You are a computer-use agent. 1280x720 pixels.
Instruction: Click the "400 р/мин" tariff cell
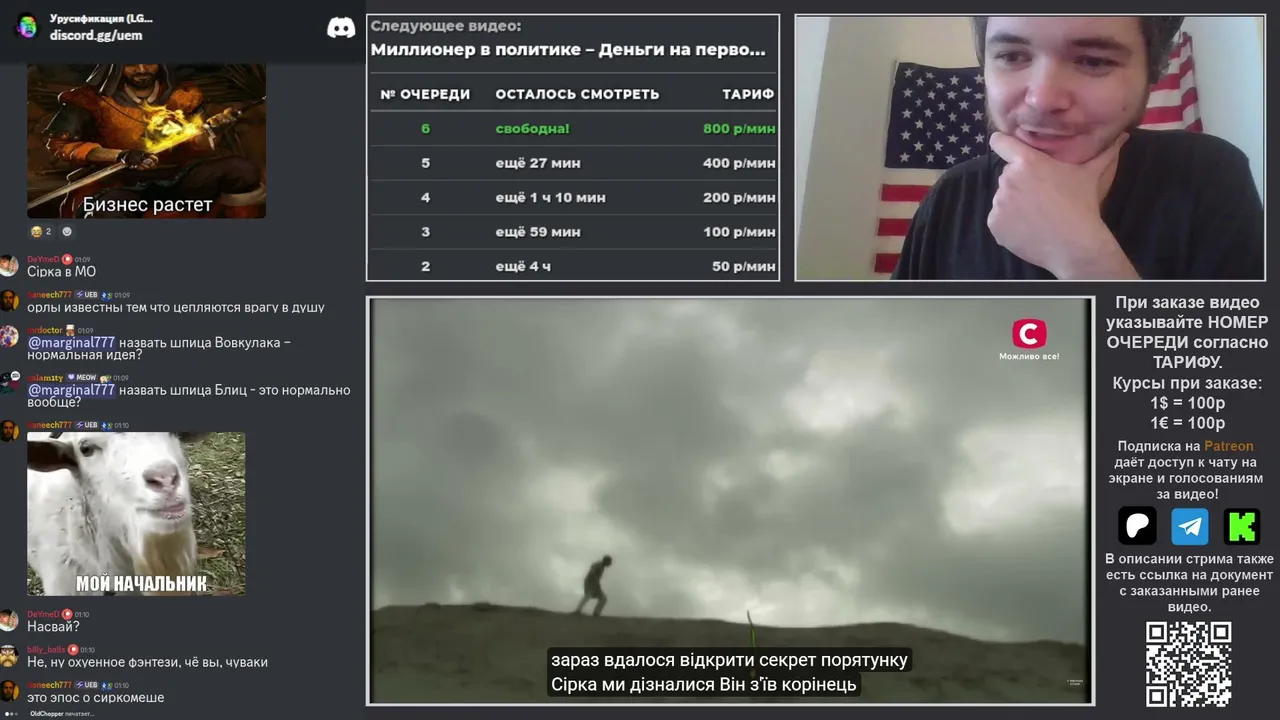pos(739,163)
